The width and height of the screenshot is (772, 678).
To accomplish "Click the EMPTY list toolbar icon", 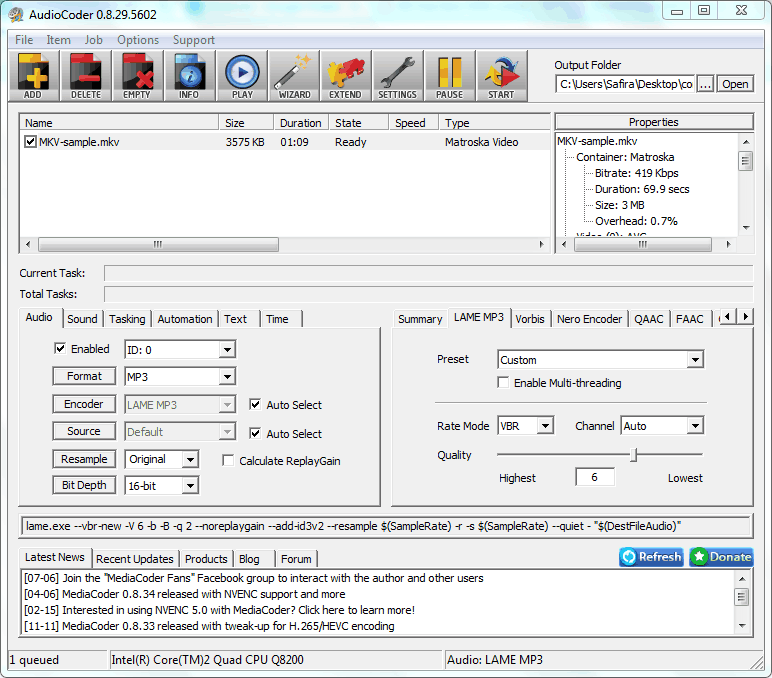I will (x=137, y=76).
